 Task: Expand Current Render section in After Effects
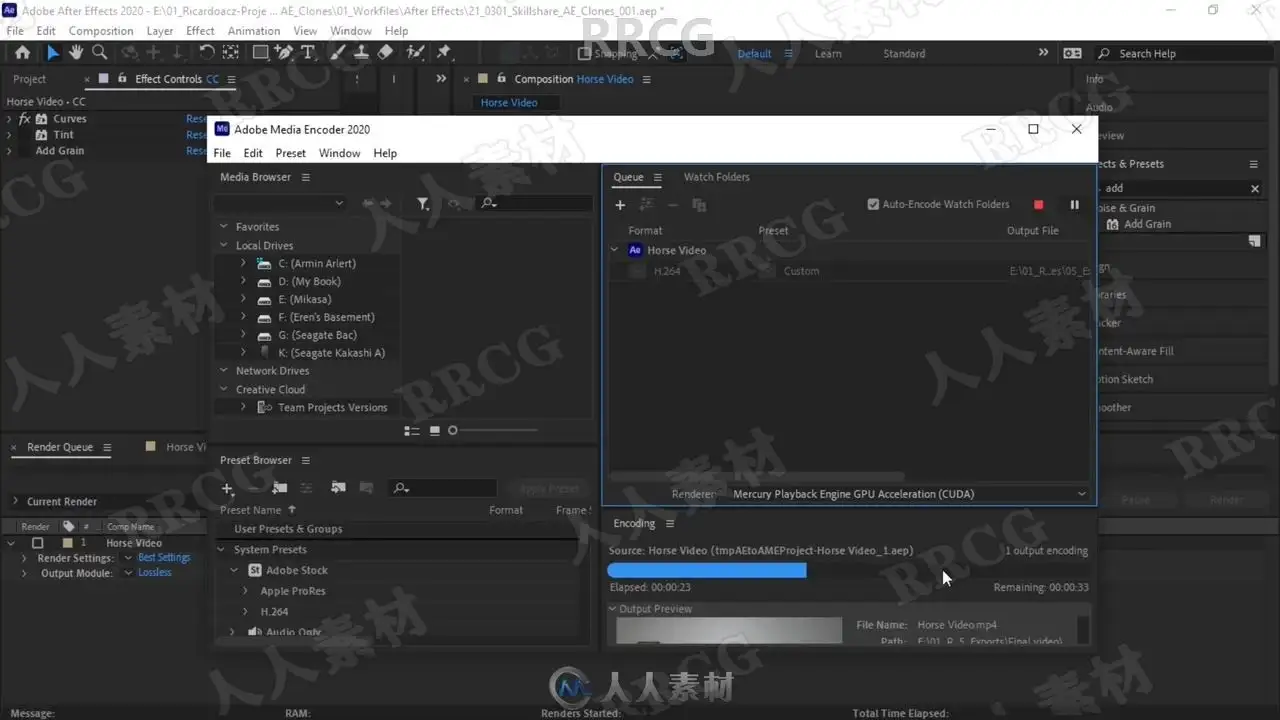pyautogui.click(x=15, y=502)
